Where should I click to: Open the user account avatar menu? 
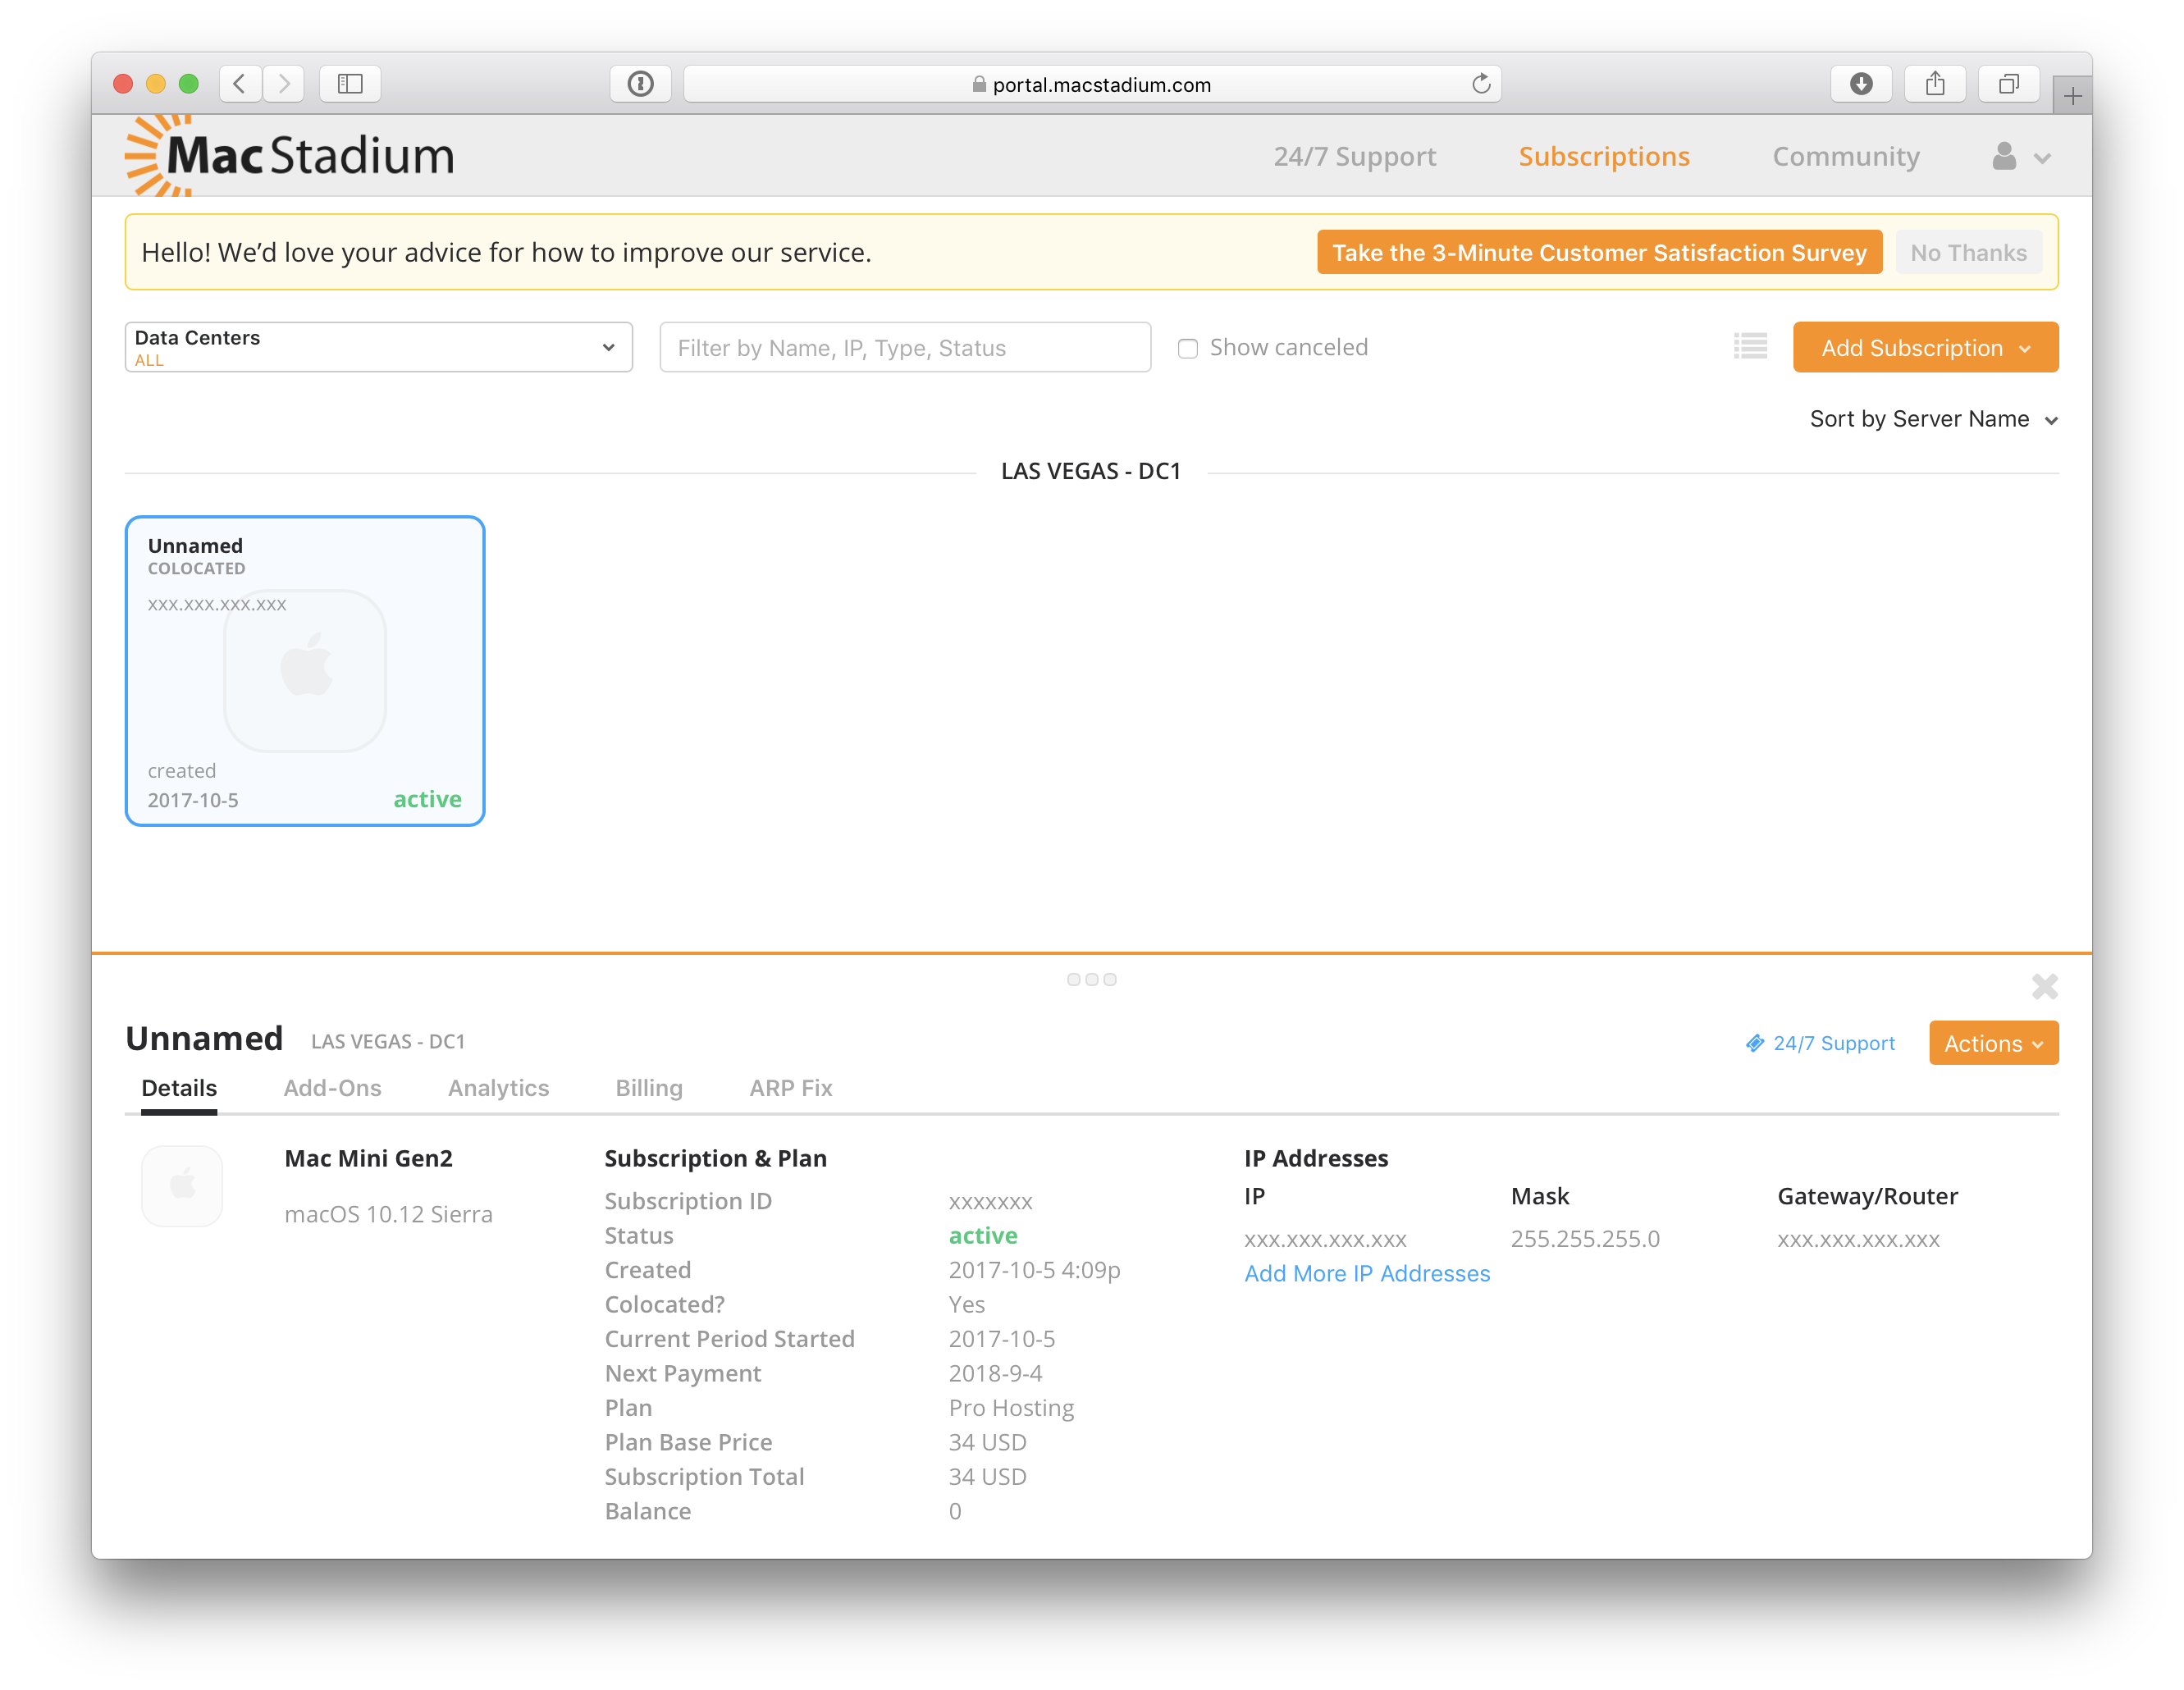click(x=2021, y=157)
